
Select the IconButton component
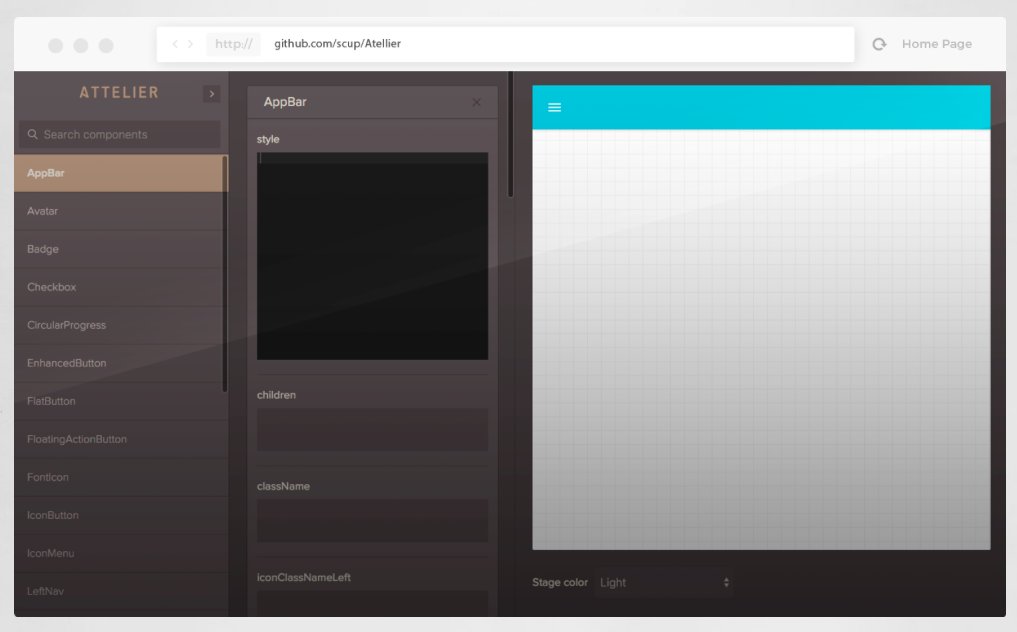[x=121, y=515]
